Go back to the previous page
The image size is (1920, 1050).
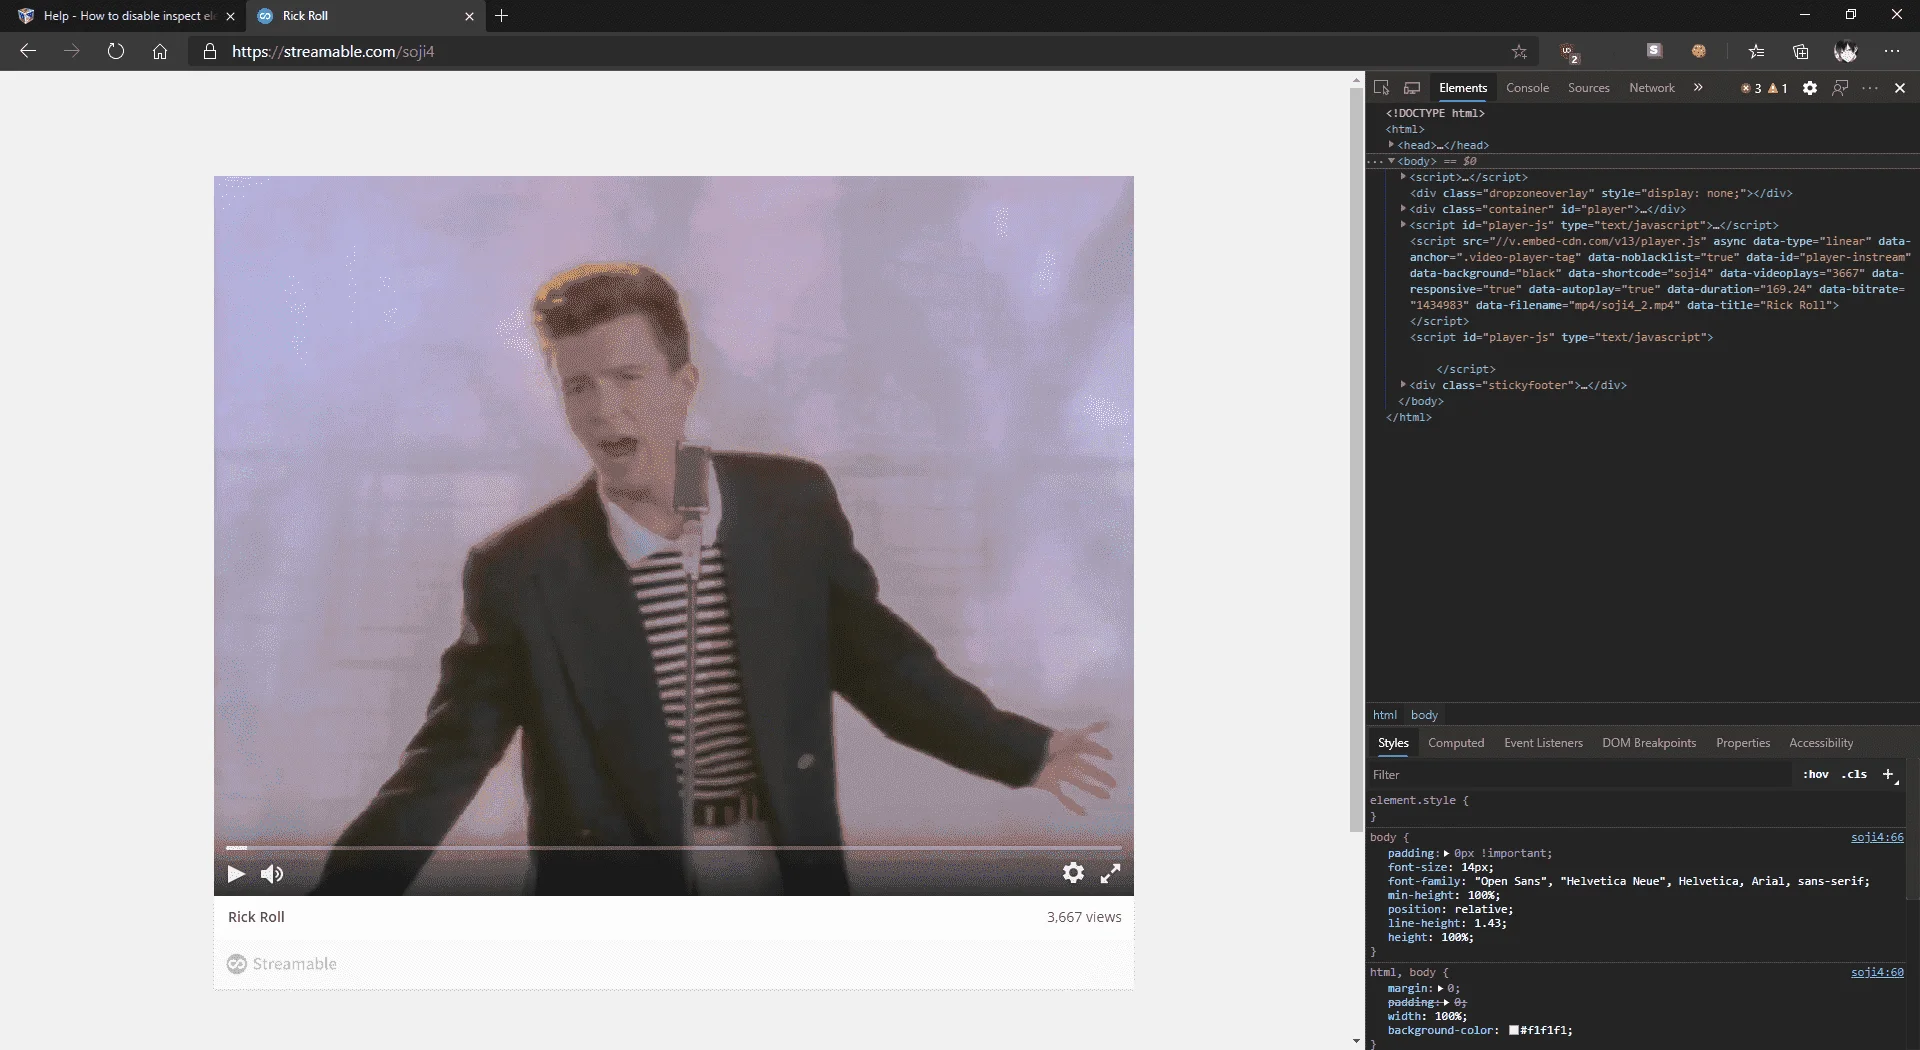point(28,51)
